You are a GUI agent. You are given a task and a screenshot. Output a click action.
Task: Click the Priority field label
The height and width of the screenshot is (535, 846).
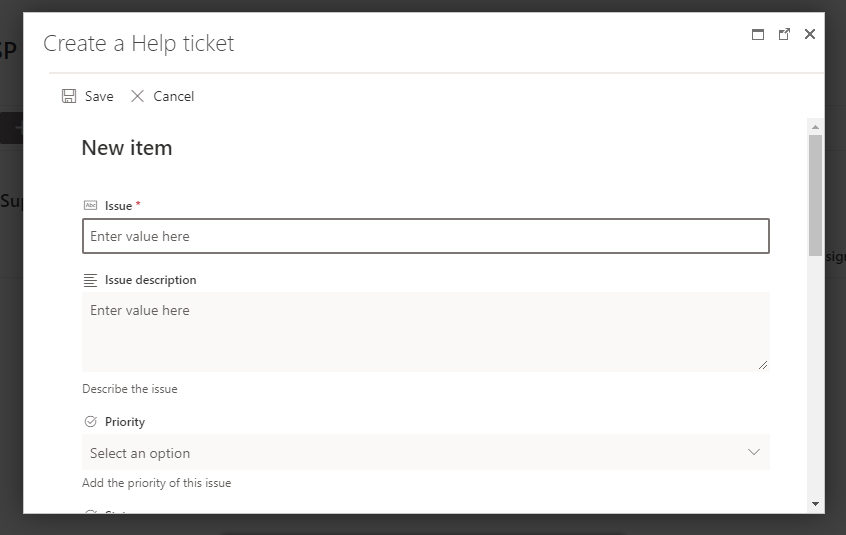pos(125,422)
